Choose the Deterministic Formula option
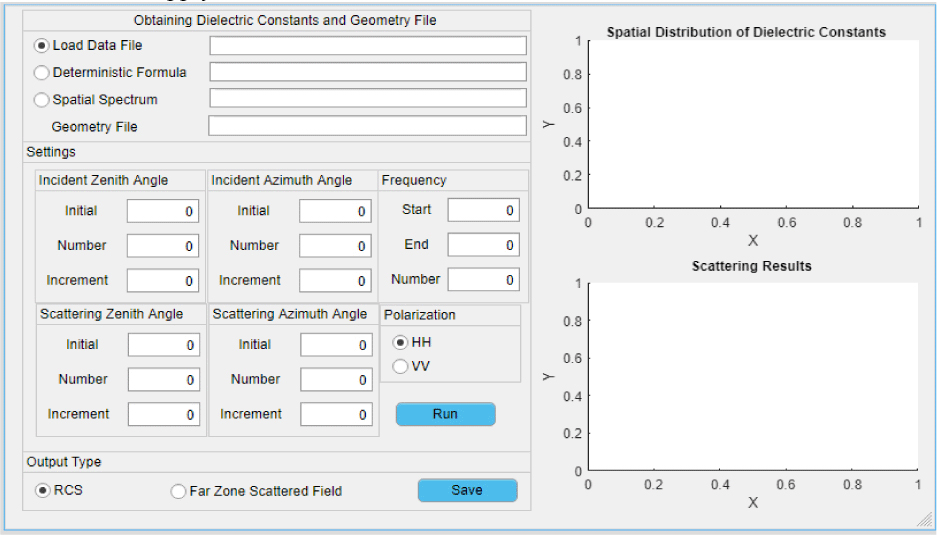The image size is (937, 535). coord(42,73)
